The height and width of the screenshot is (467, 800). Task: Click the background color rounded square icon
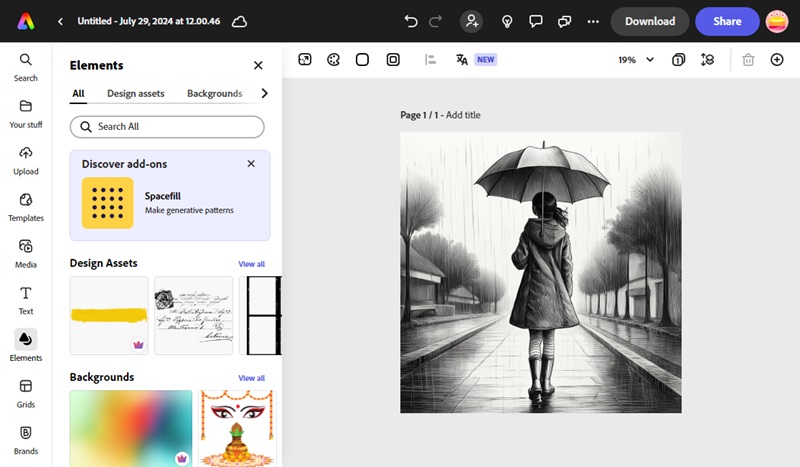362,60
